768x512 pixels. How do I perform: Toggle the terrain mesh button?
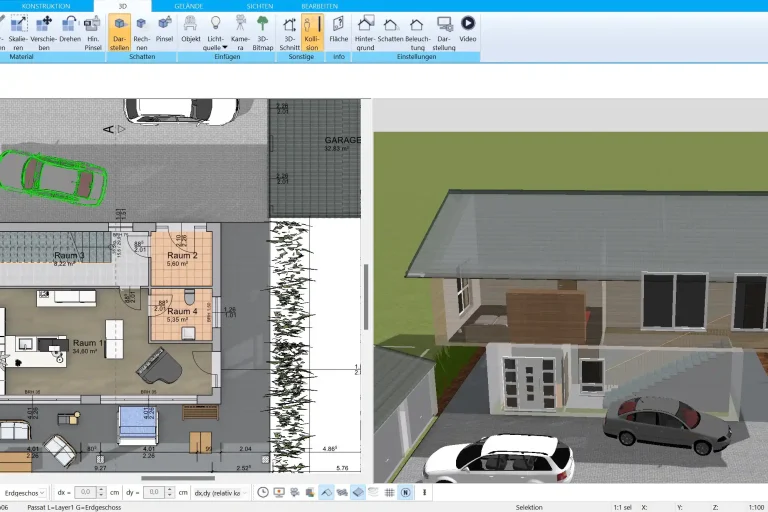(x=342, y=492)
